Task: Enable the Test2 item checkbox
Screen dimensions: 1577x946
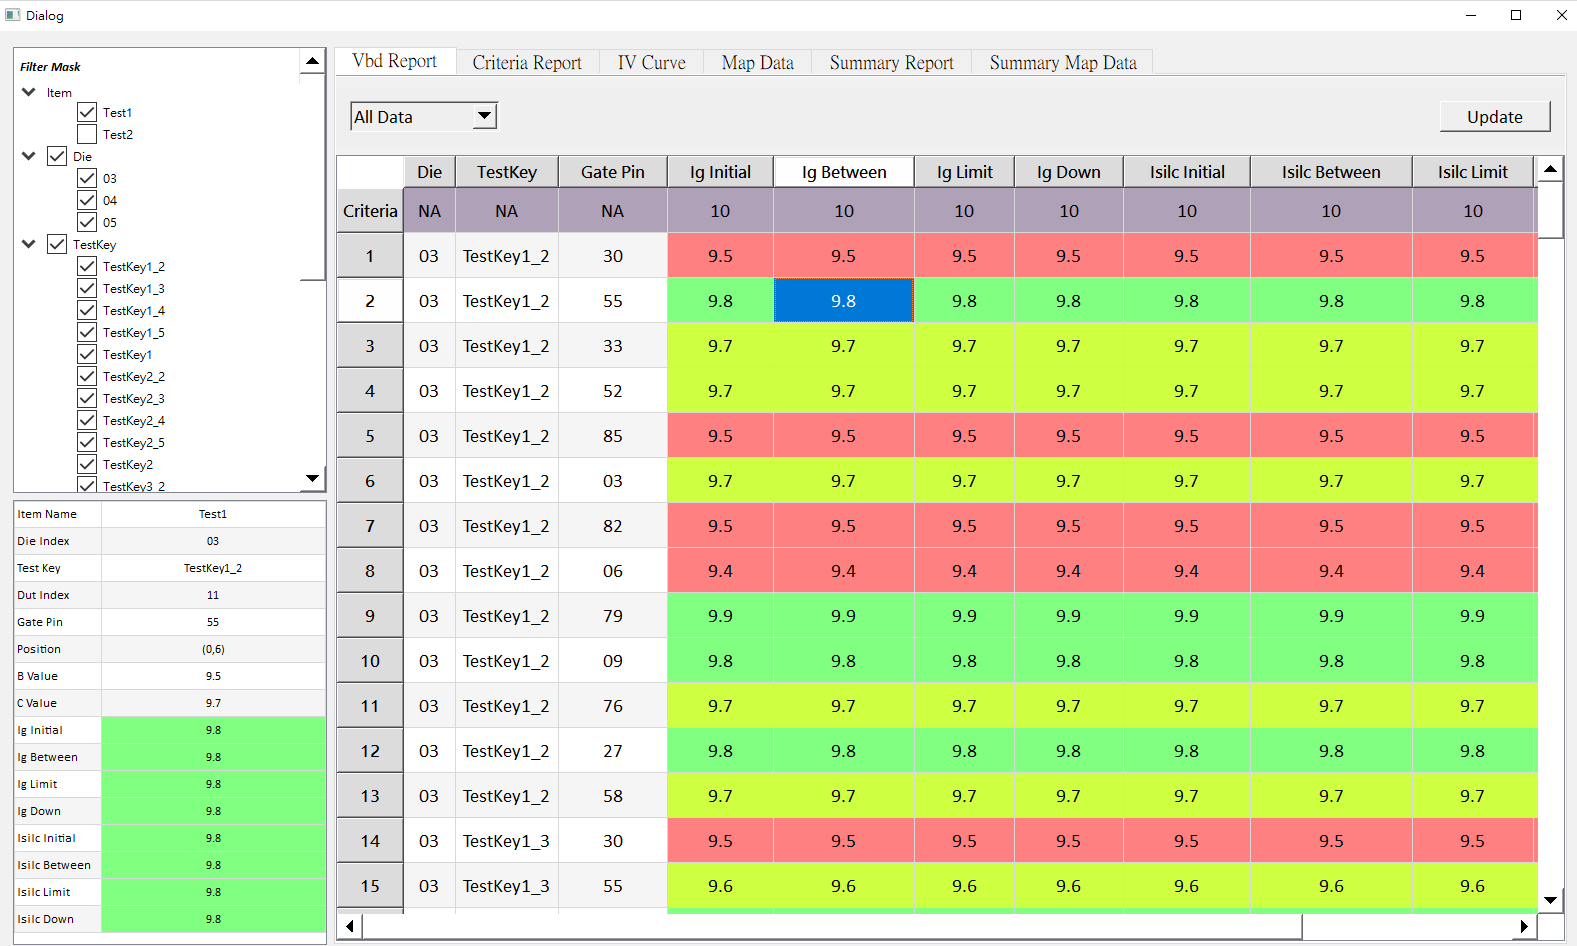Action: [x=87, y=134]
